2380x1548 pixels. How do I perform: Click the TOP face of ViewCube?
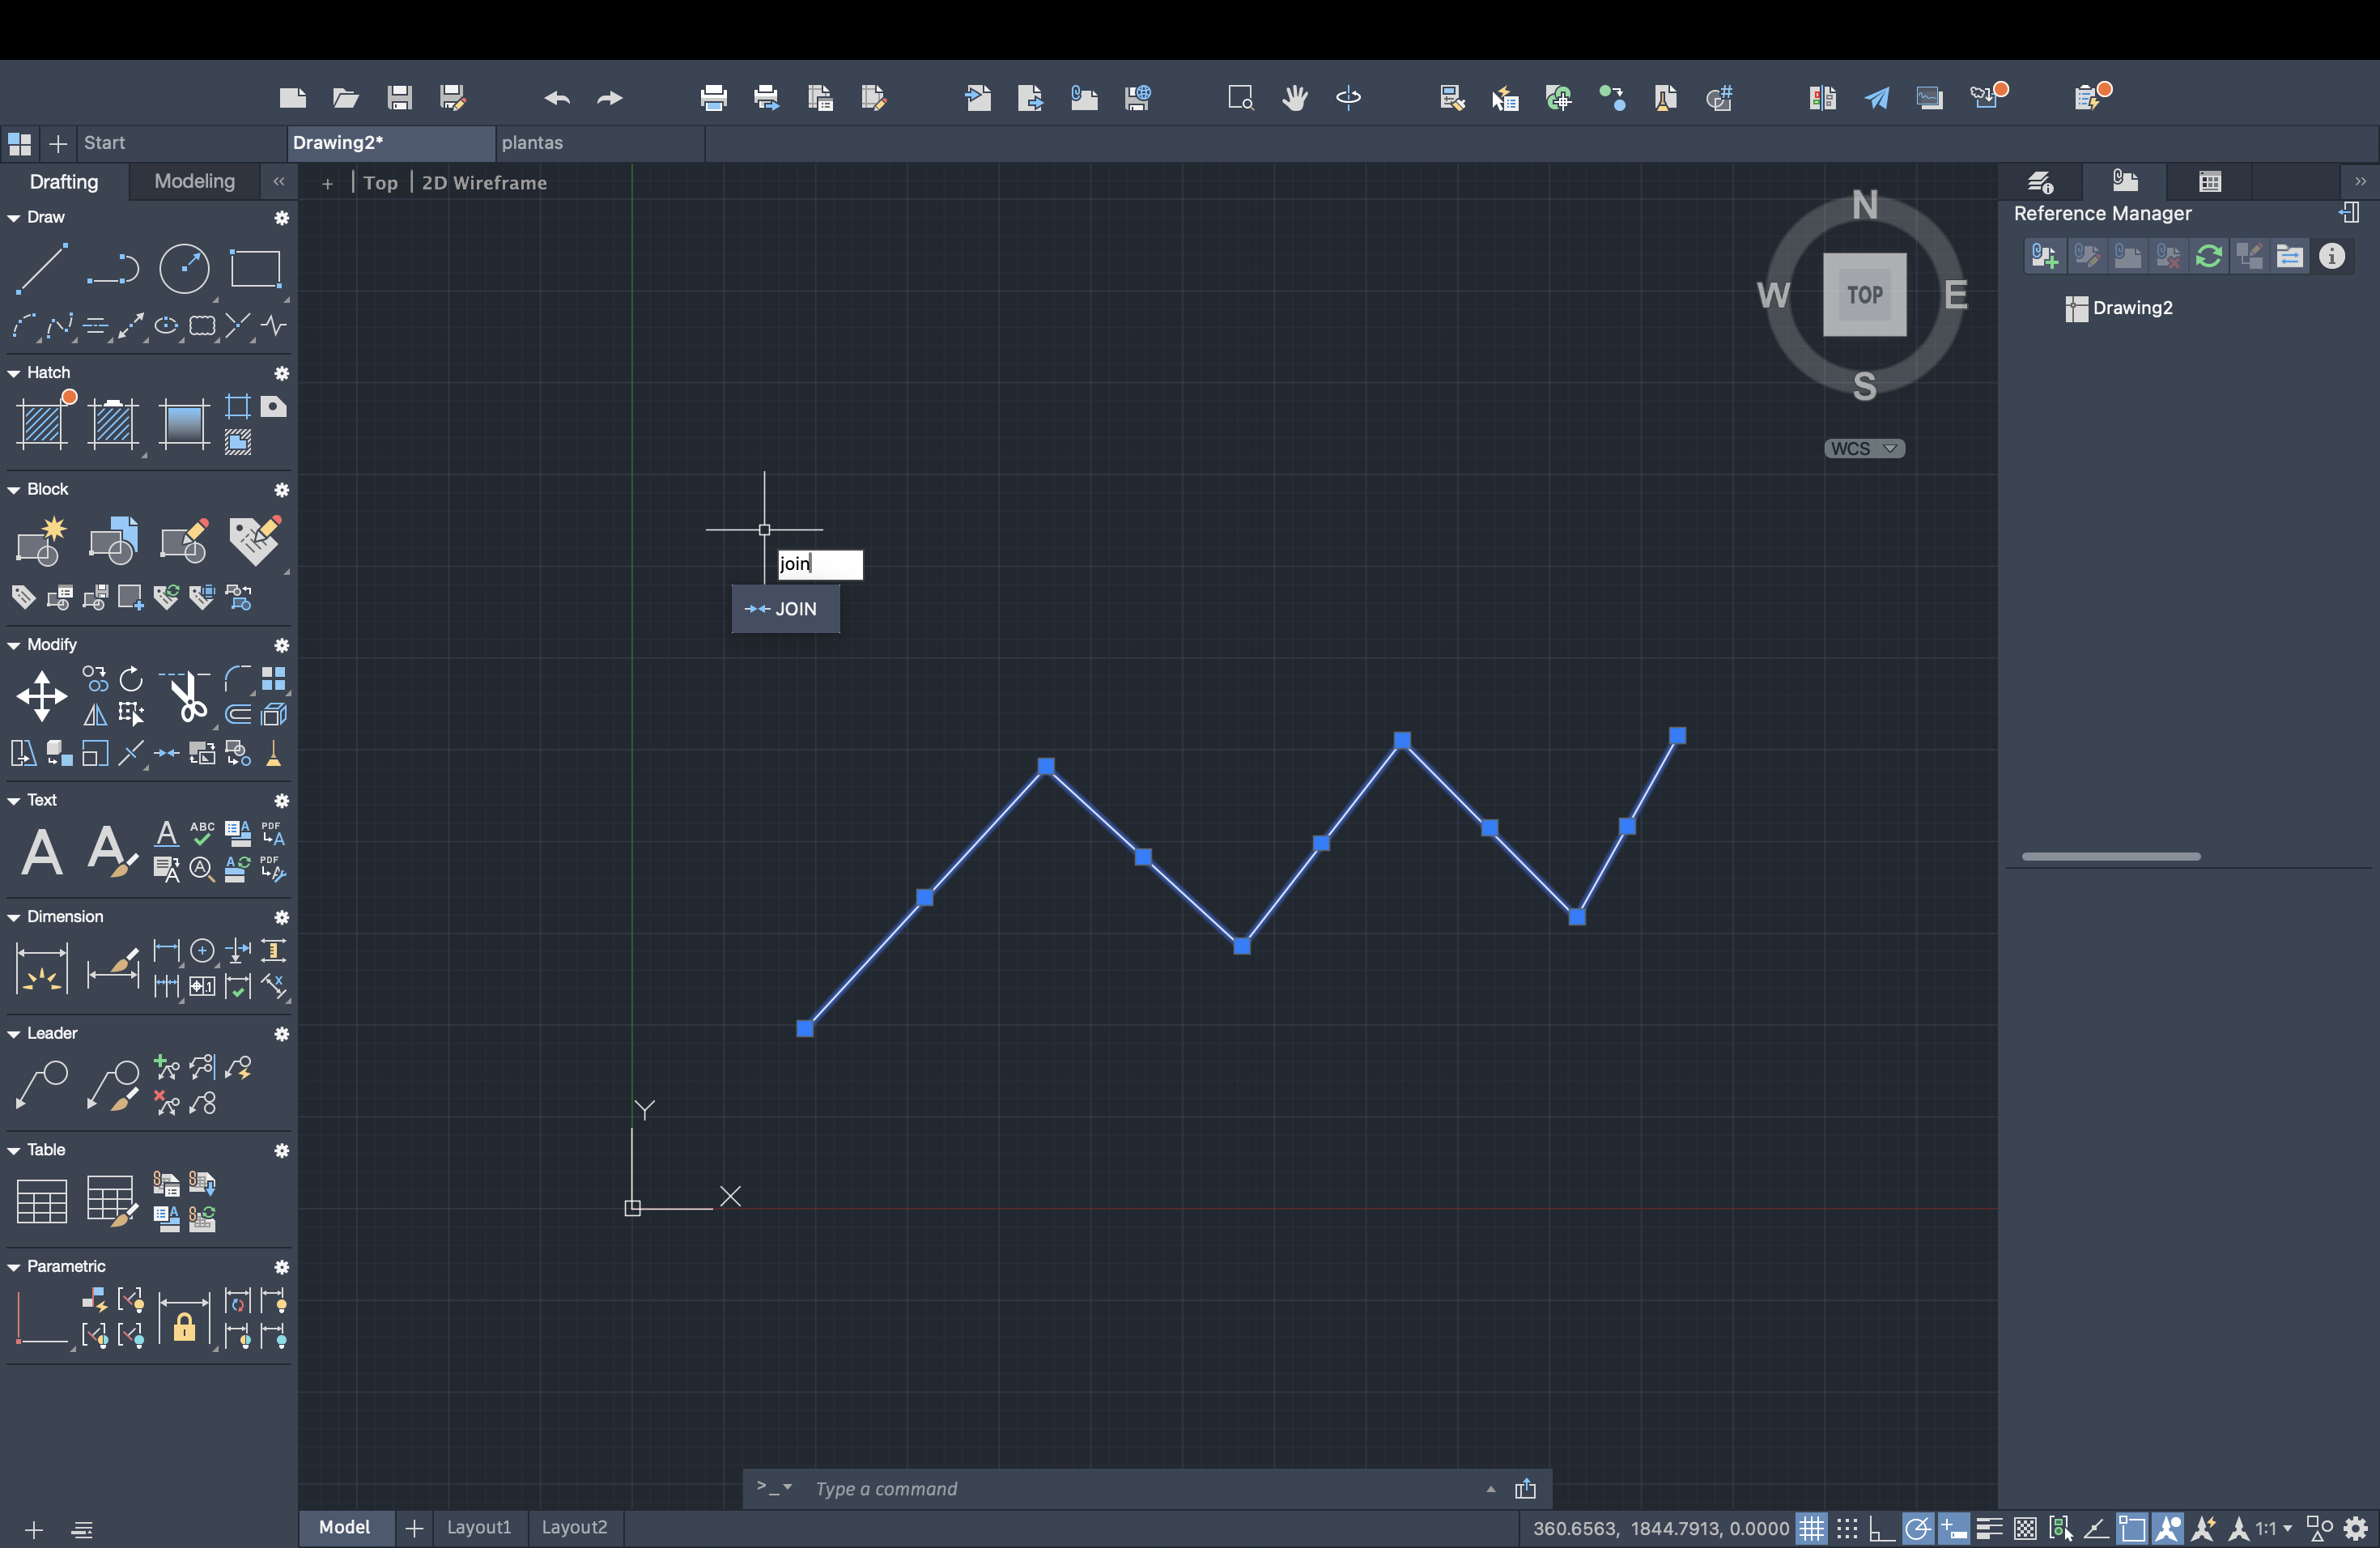point(1864,294)
